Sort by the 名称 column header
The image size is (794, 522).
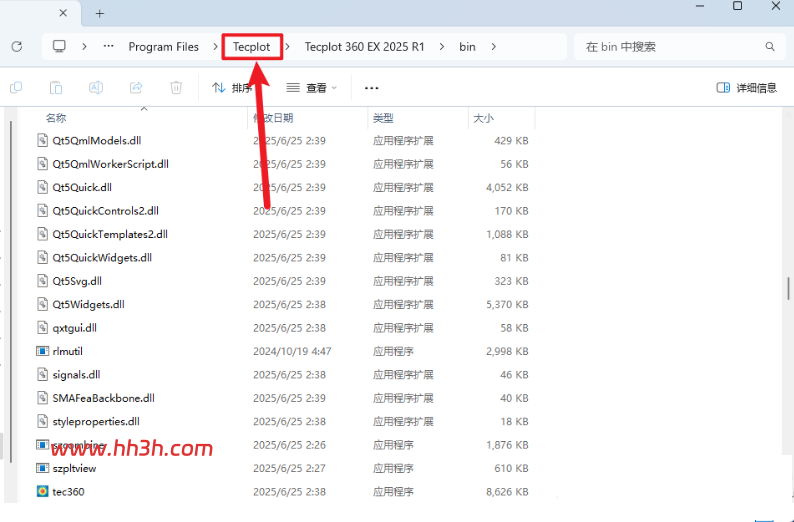pyautogui.click(x=56, y=118)
